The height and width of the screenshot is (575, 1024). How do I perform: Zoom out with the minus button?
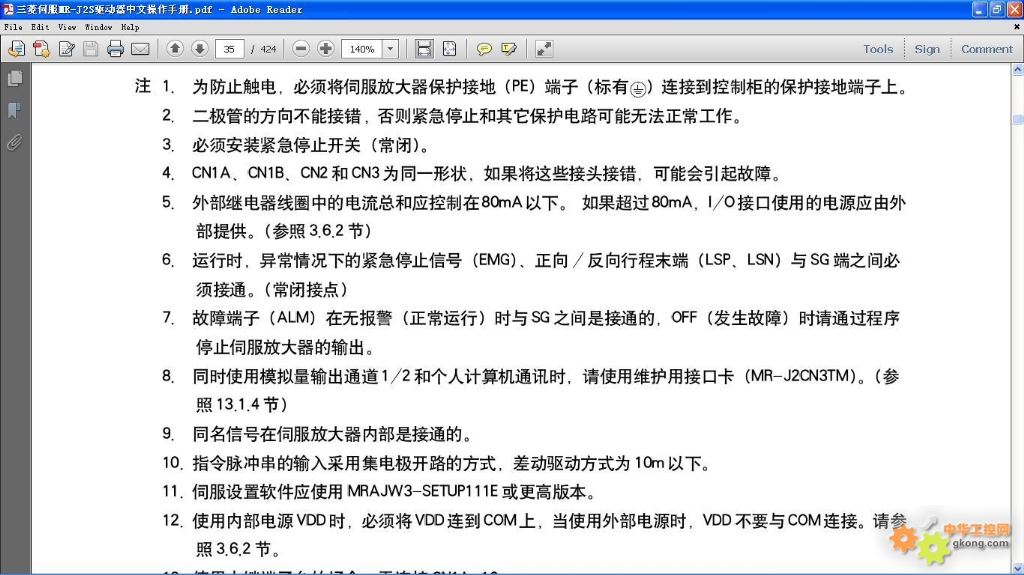[x=301, y=48]
